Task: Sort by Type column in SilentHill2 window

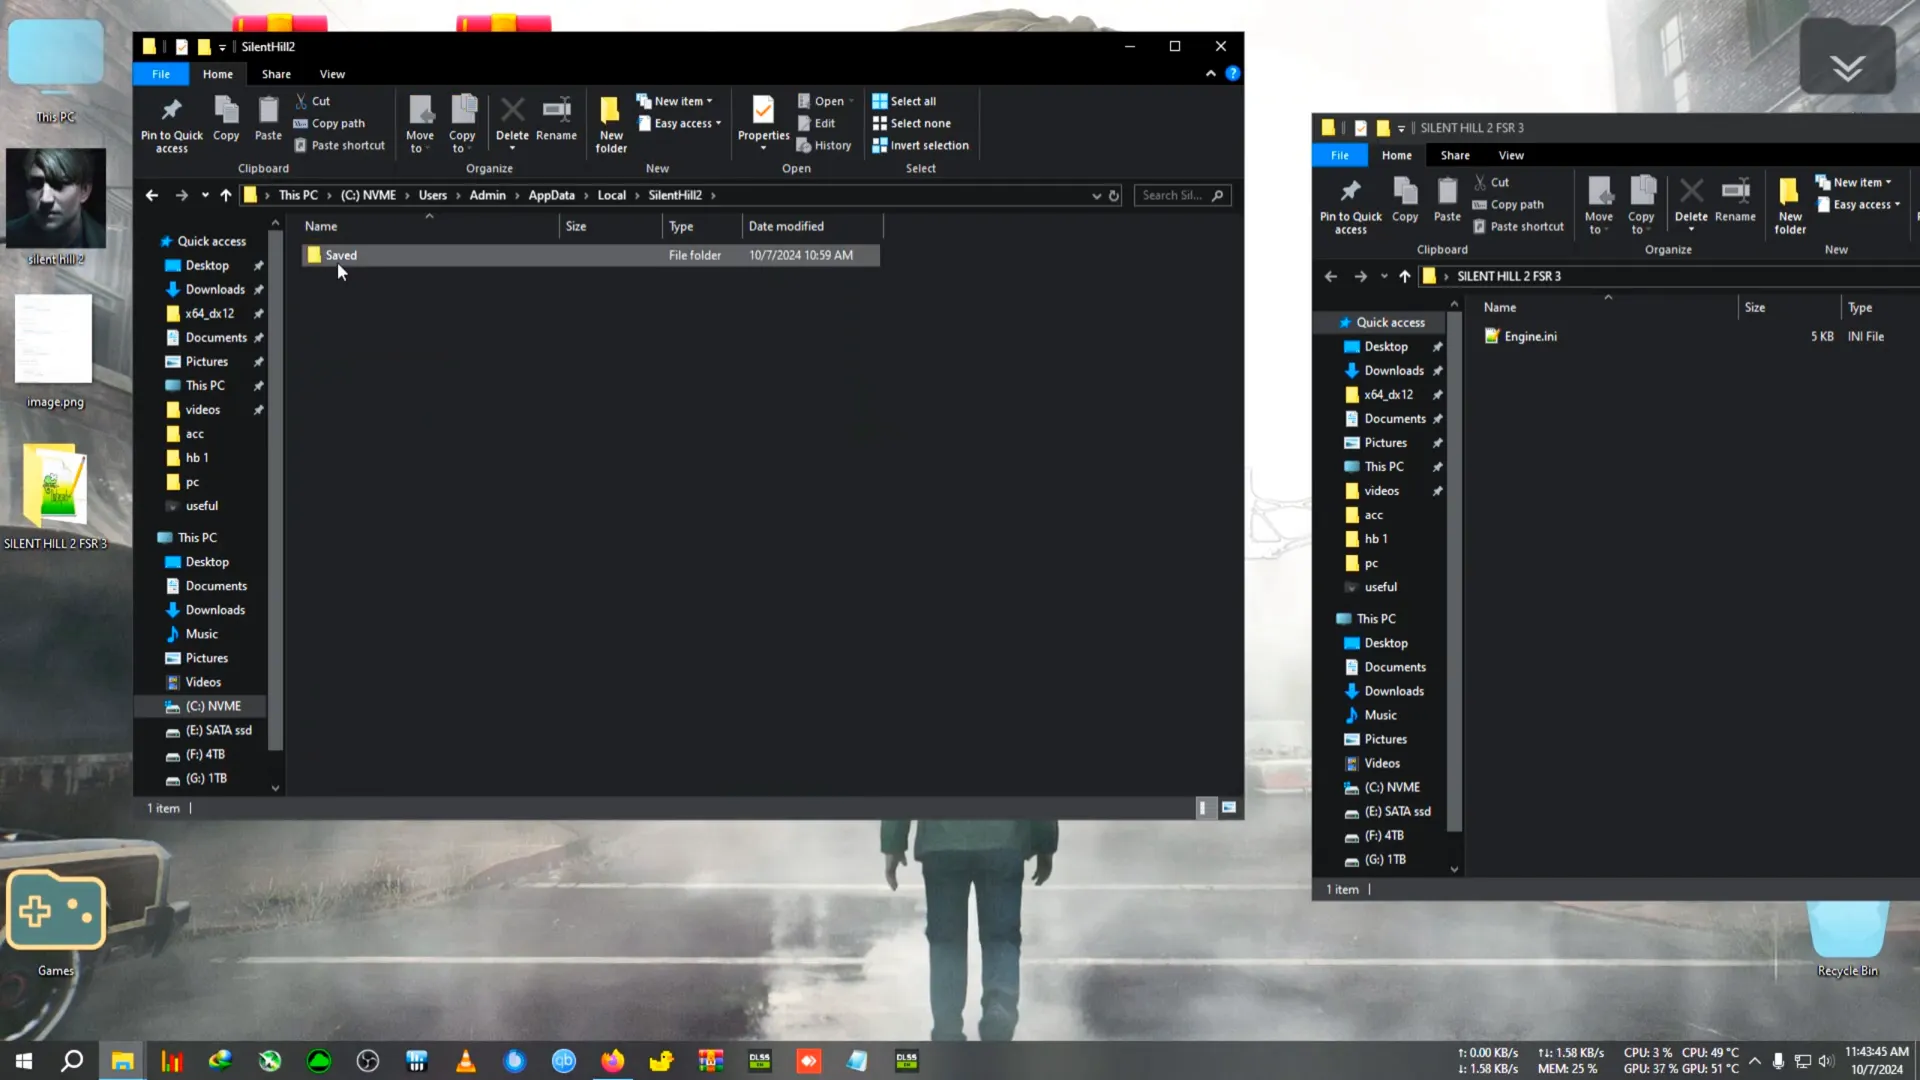Action: coord(702,226)
